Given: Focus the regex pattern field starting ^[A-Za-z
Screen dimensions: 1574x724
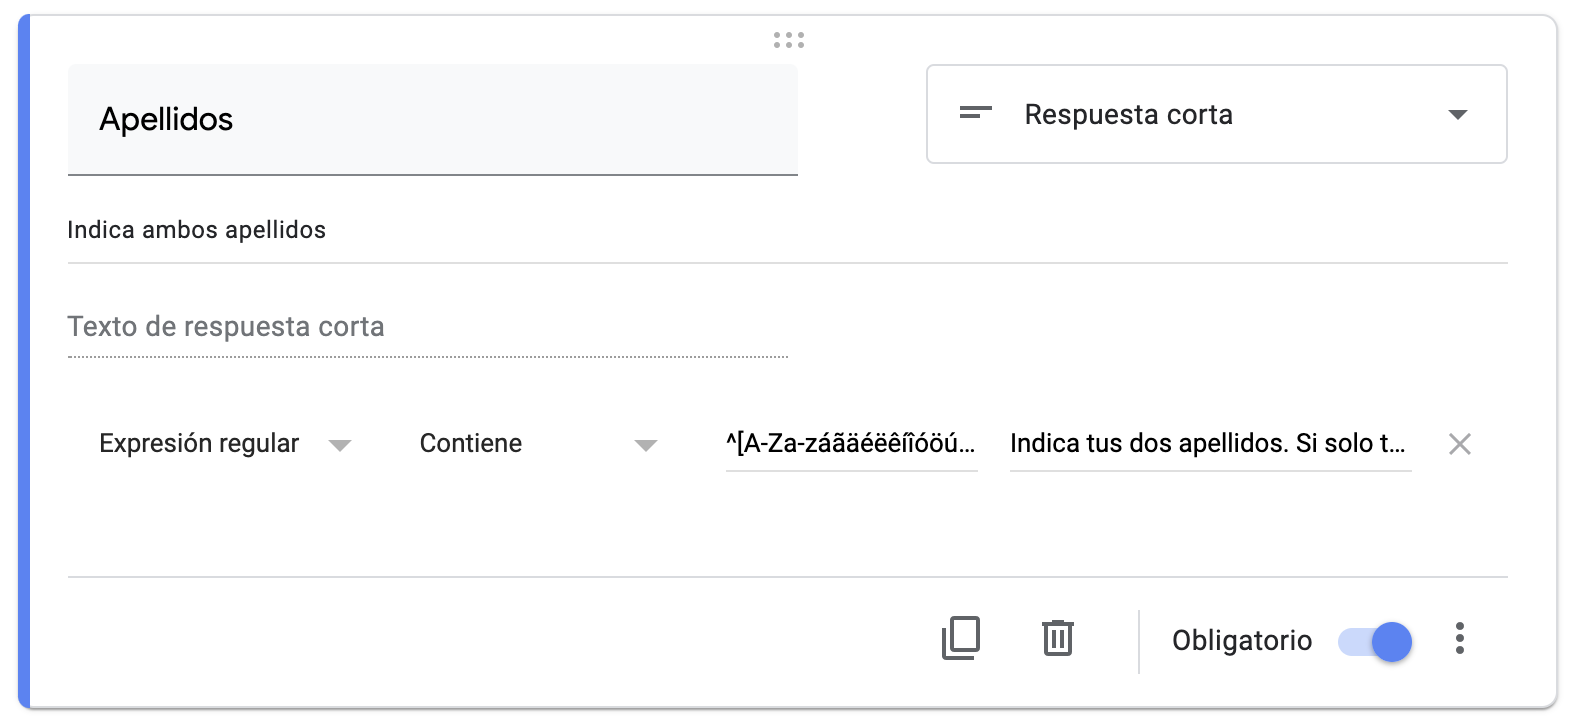Looking at the screenshot, I should coord(852,444).
